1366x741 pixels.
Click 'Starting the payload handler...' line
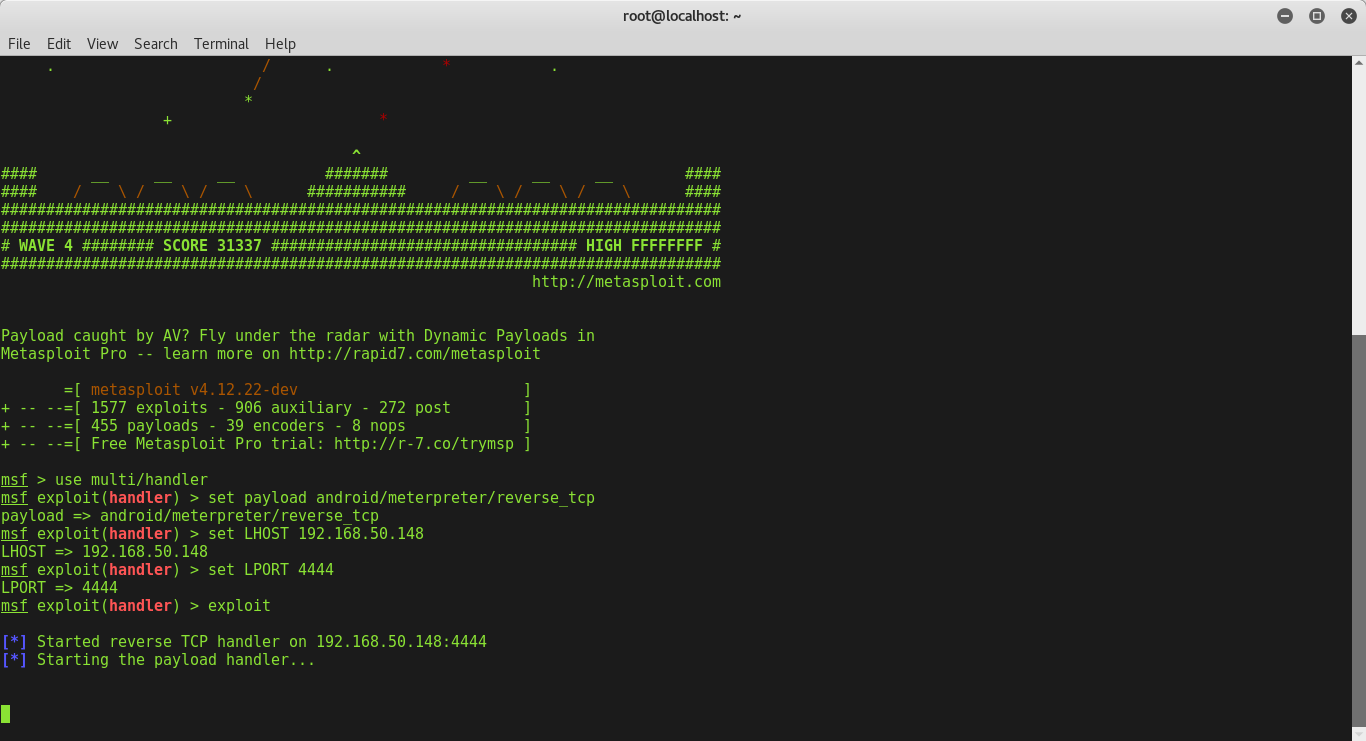[158, 660]
